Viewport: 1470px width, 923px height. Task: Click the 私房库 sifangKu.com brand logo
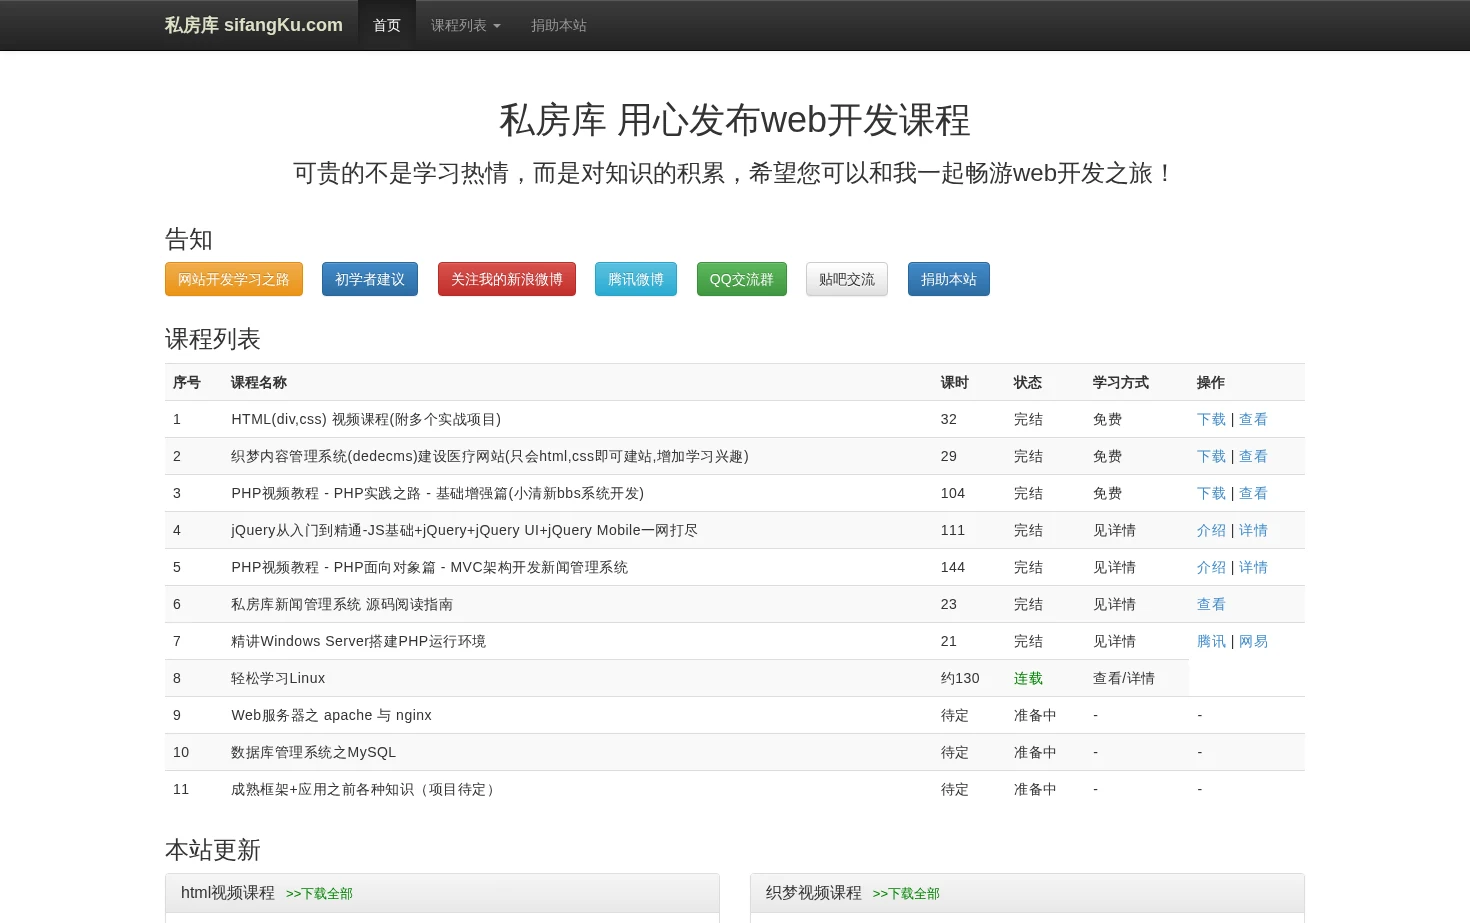point(253,25)
